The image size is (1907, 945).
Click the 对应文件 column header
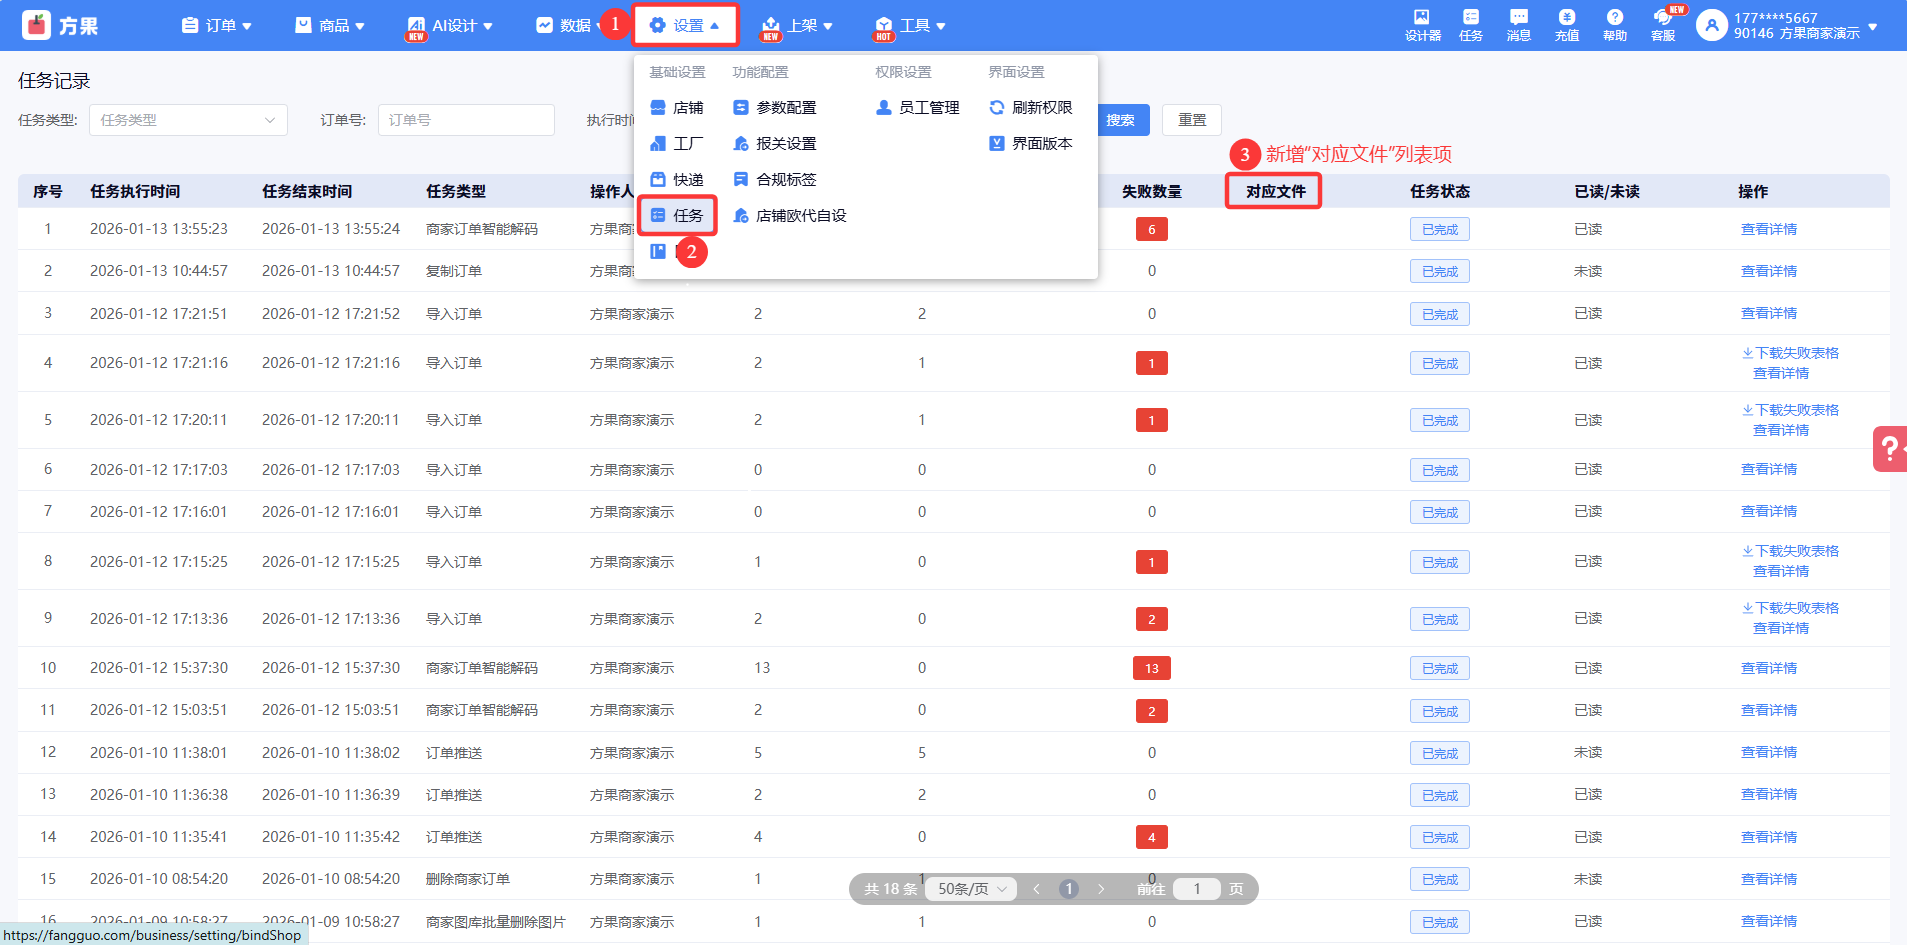click(1275, 191)
